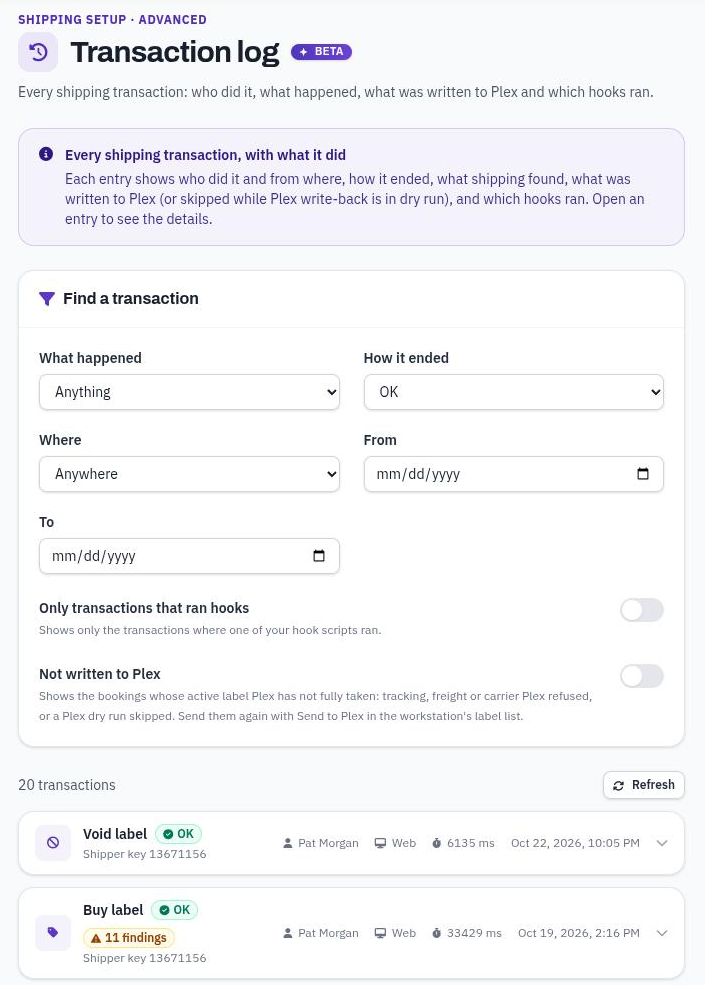Enable Only transactions that ran hooks toggle
The image size is (705, 985).
[642, 610]
